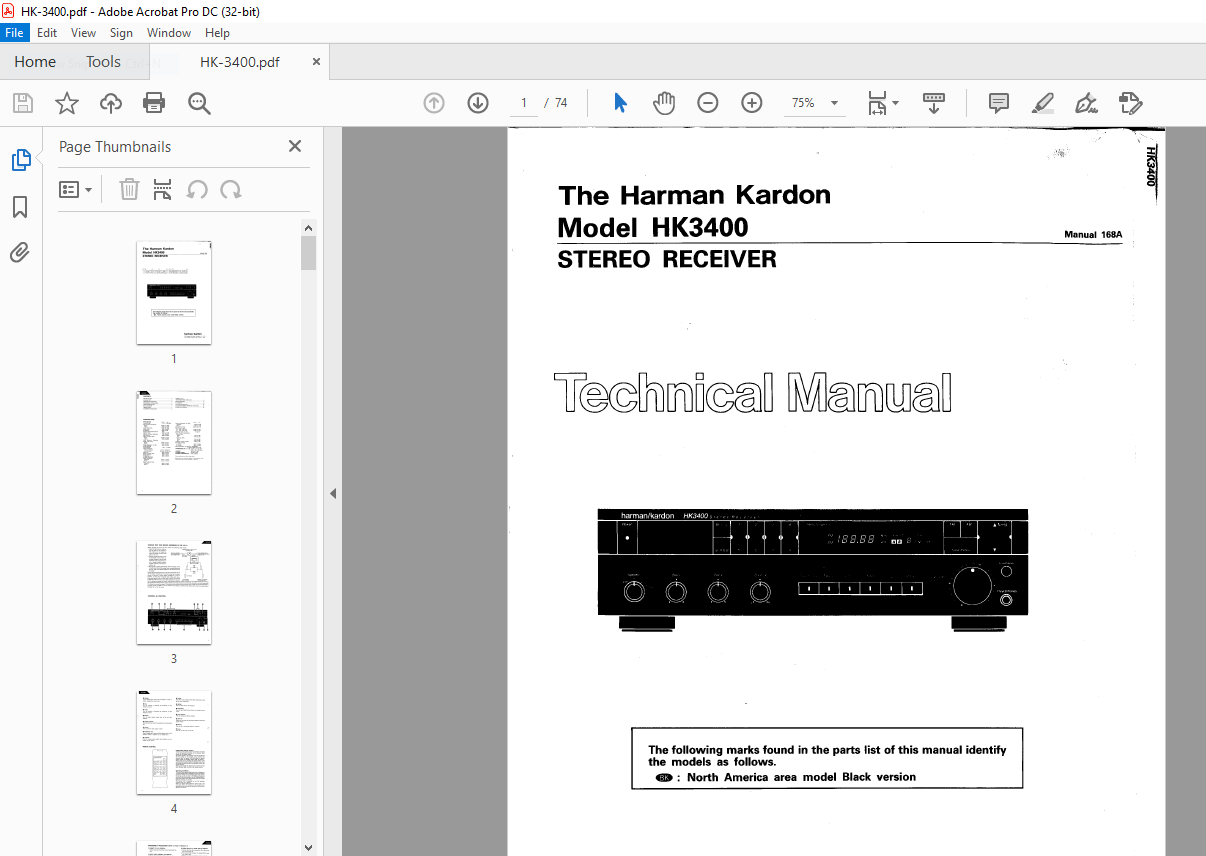Go to previous page arrow
Viewport: 1206px width, 856px height.
tap(434, 103)
